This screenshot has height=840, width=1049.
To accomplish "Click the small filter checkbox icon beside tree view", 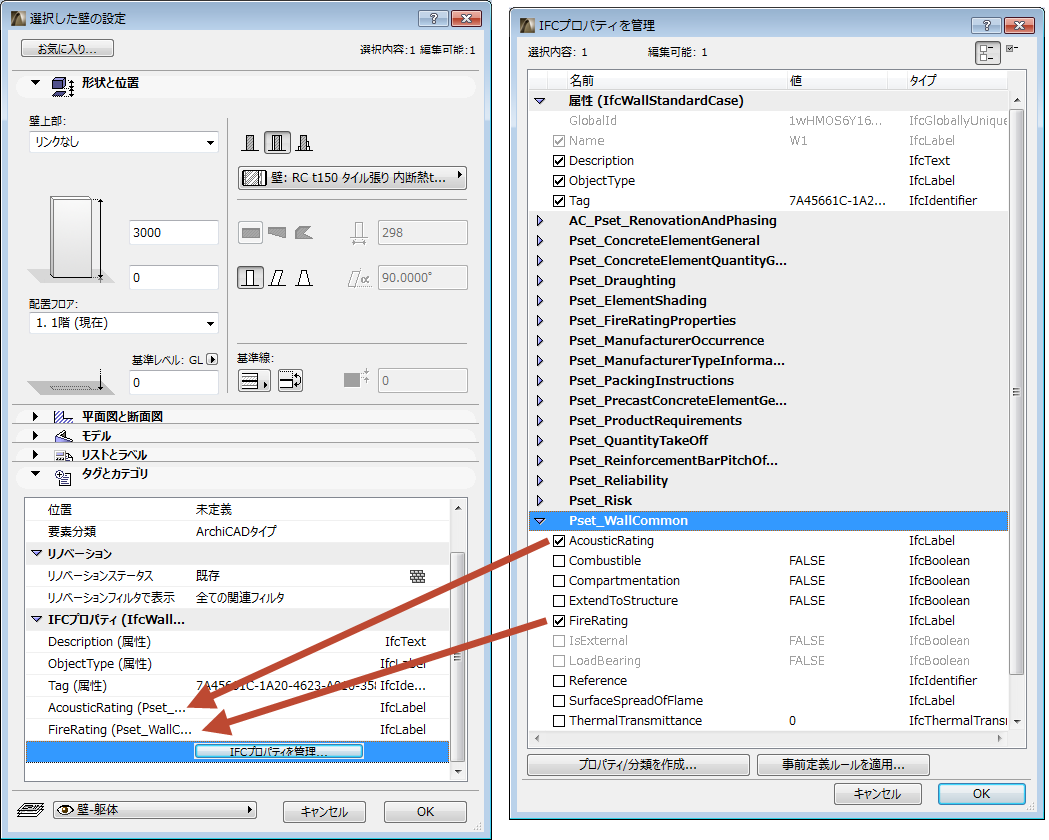I will (x=1012, y=49).
